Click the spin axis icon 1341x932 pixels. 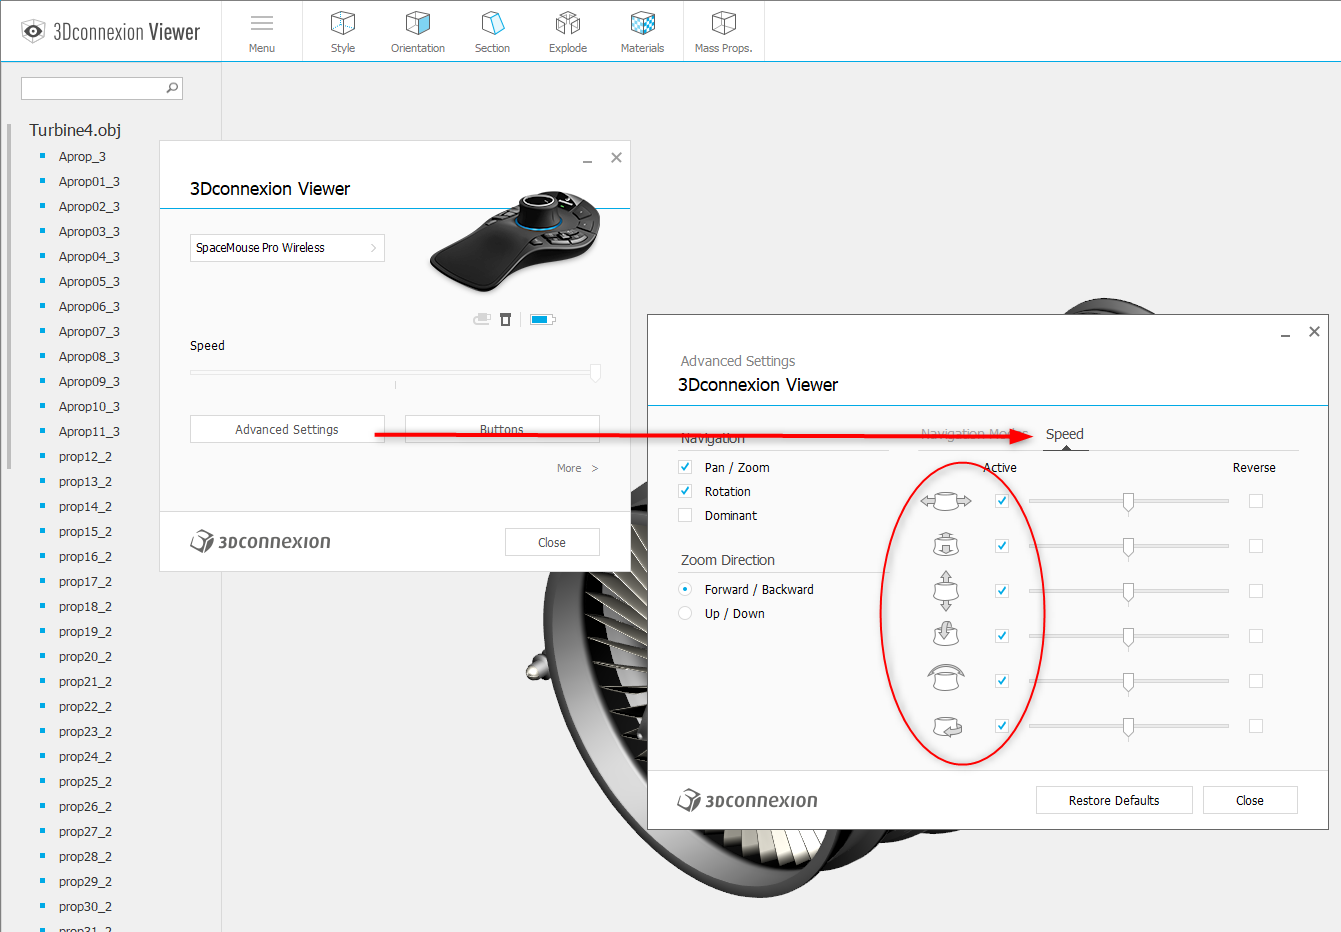[x=946, y=727]
